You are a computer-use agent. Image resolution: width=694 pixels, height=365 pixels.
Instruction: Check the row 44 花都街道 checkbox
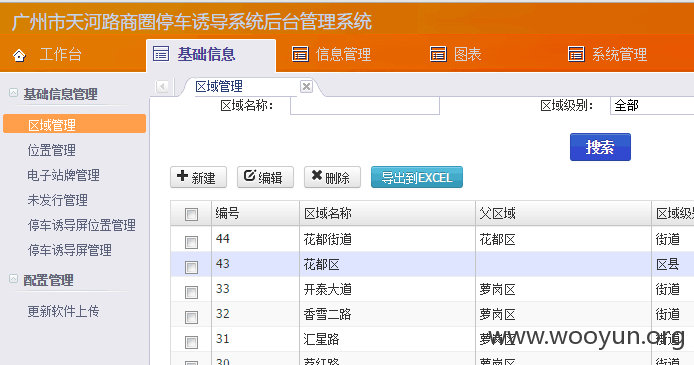(x=191, y=242)
